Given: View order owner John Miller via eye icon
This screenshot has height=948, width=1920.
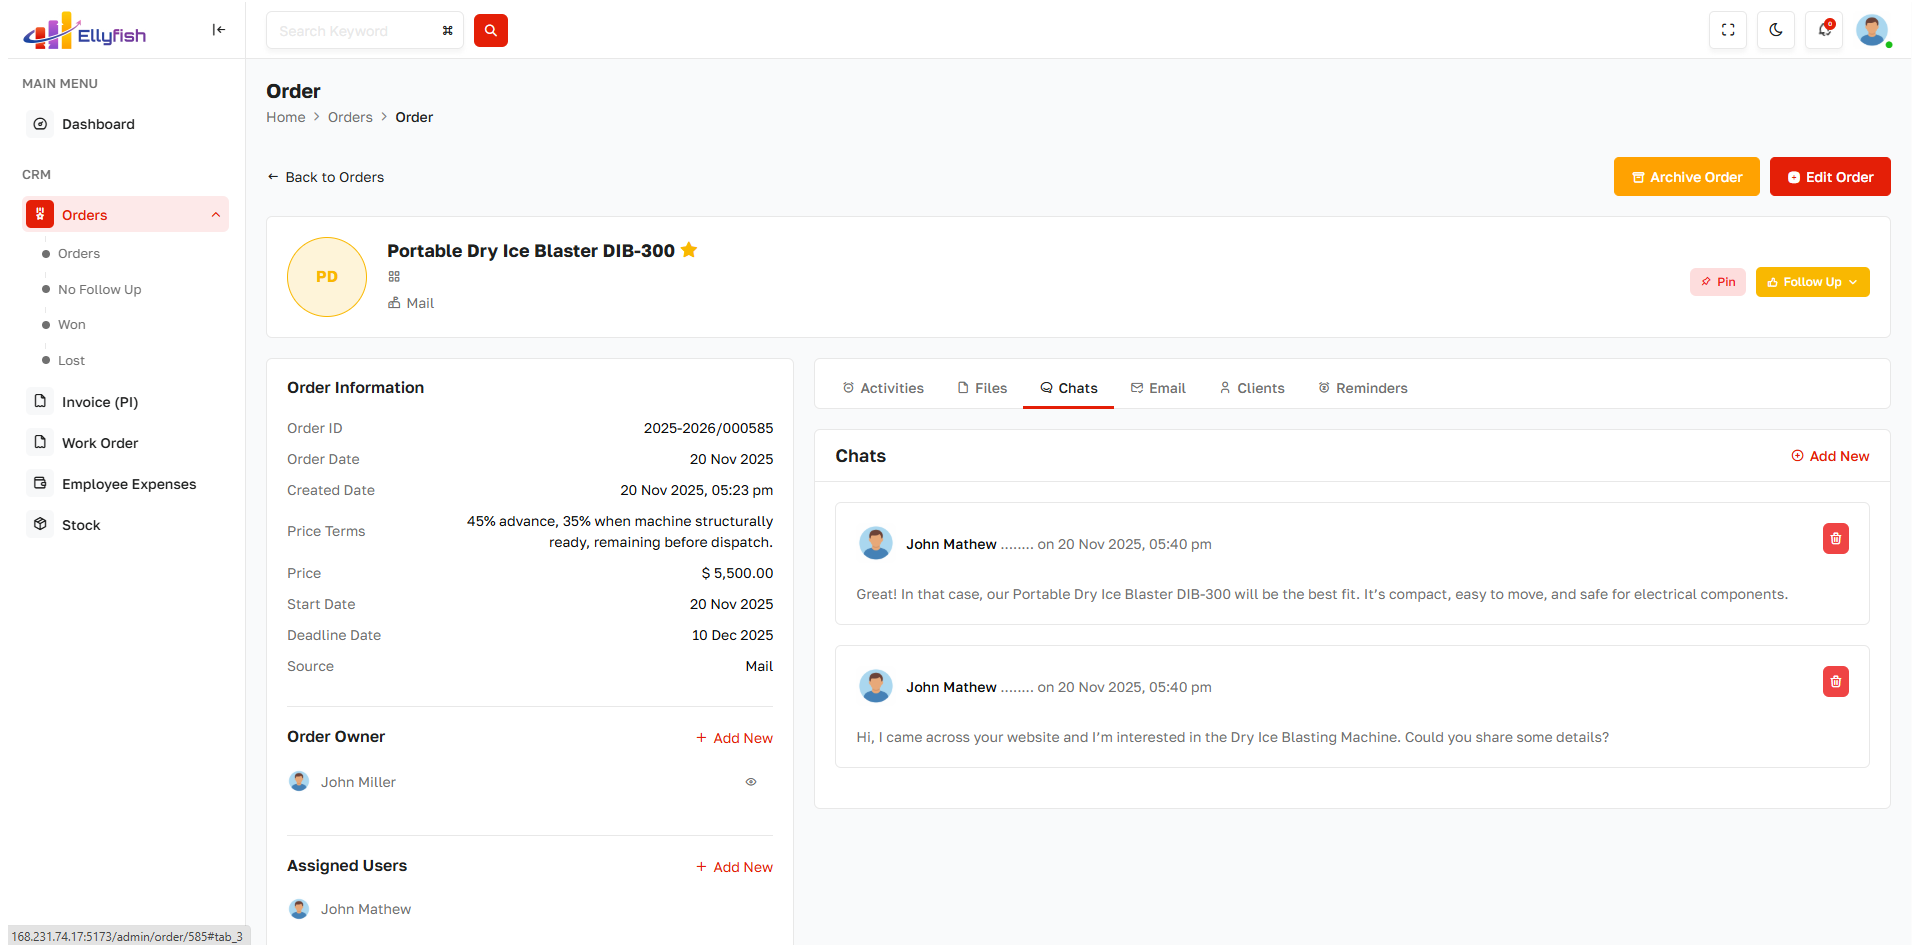Looking at the screenshot, I should [x=750, y=782].
